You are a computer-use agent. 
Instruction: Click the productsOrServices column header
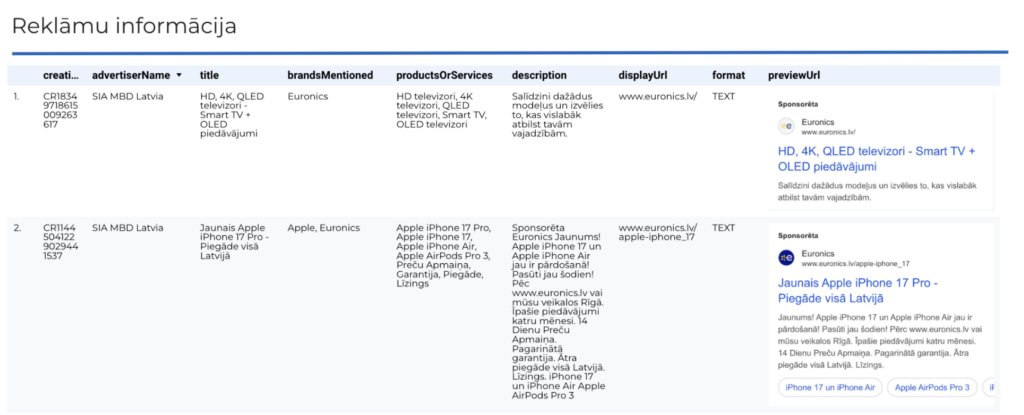pyautogui.click(x=445, y=75)
